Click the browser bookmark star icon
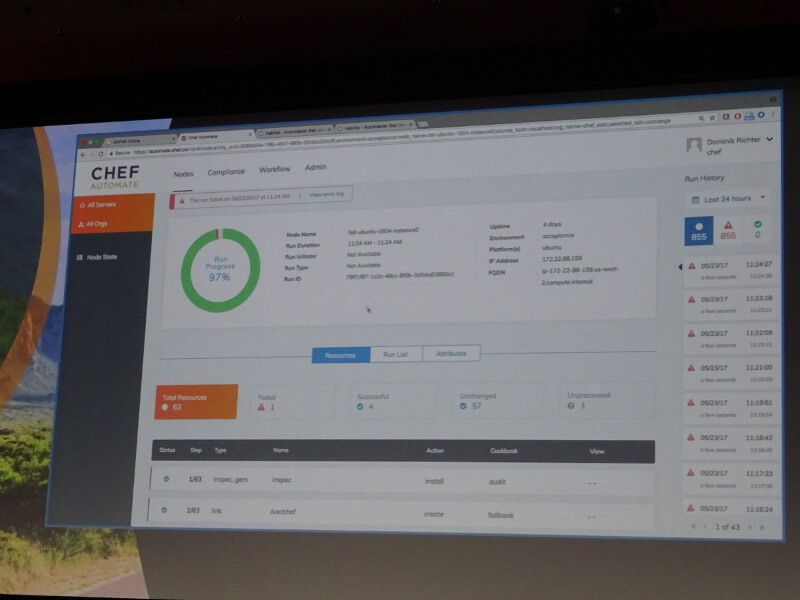This screenshot has width=800, height=600. [713, 118]
